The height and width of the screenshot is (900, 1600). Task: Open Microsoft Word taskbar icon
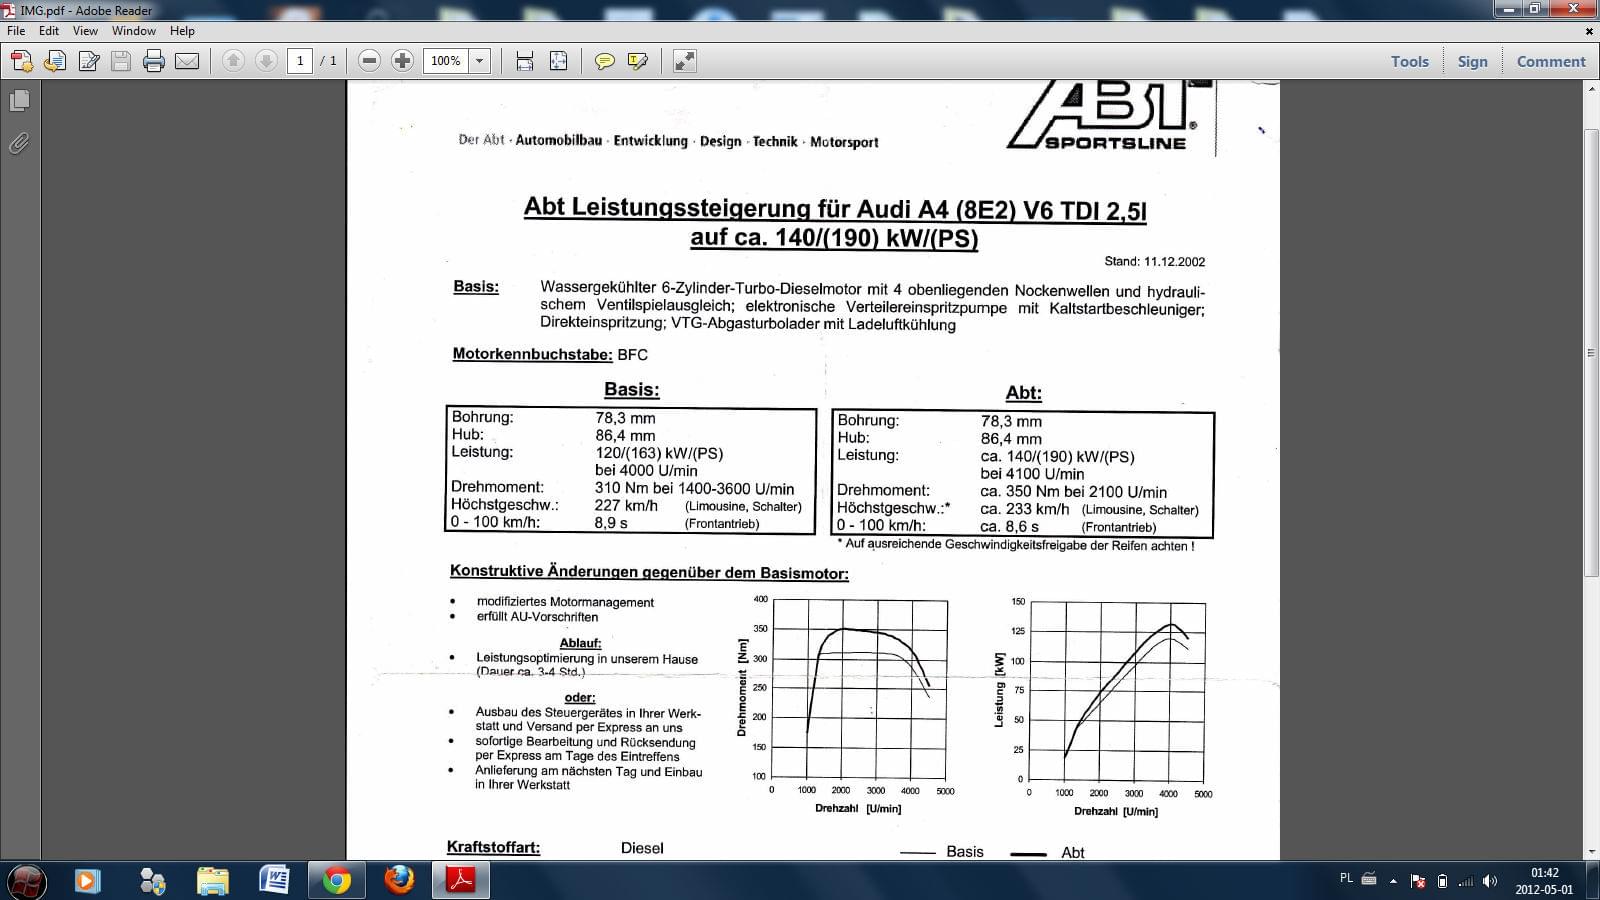point(274,881)
